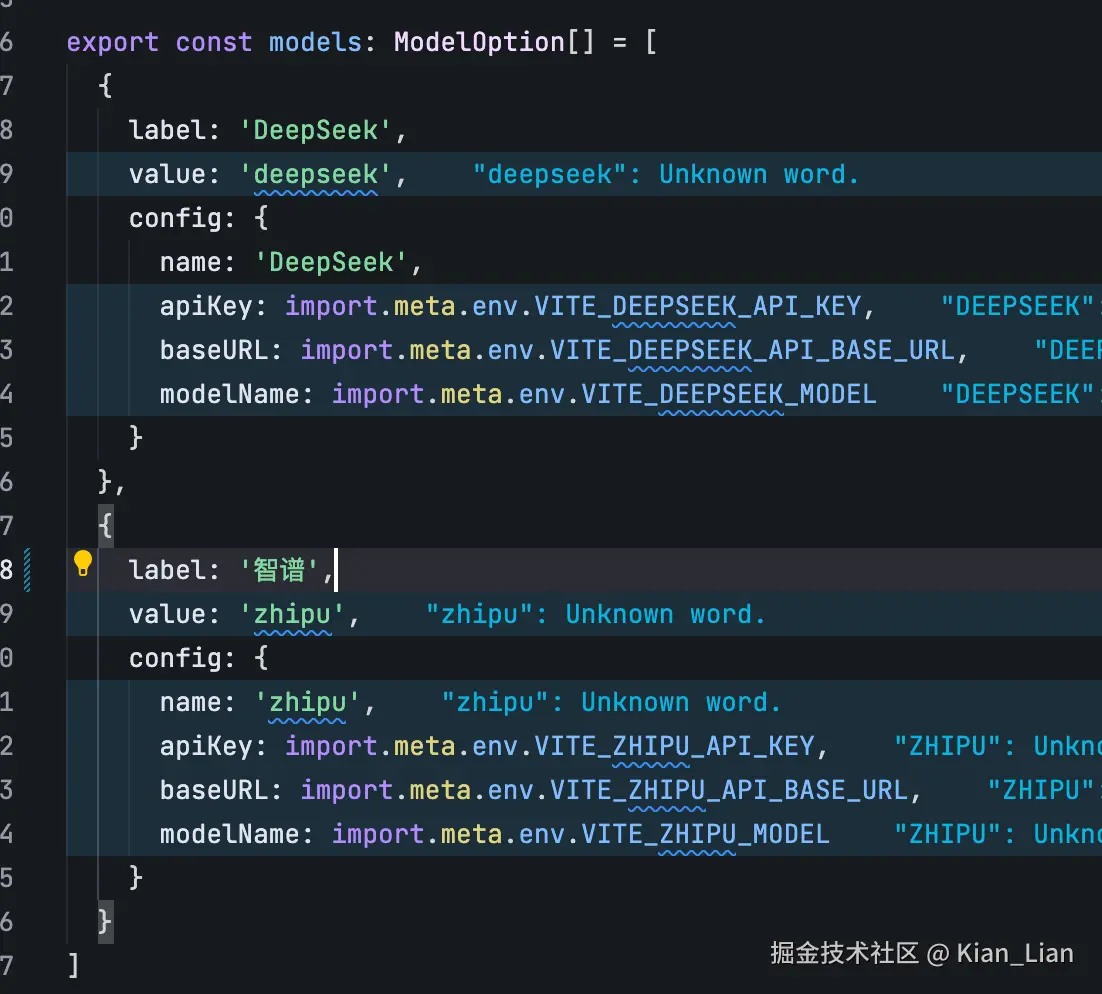1102x994 pixels.
Task: Click the 'const' keyword
Action: [x=214, y=42]
